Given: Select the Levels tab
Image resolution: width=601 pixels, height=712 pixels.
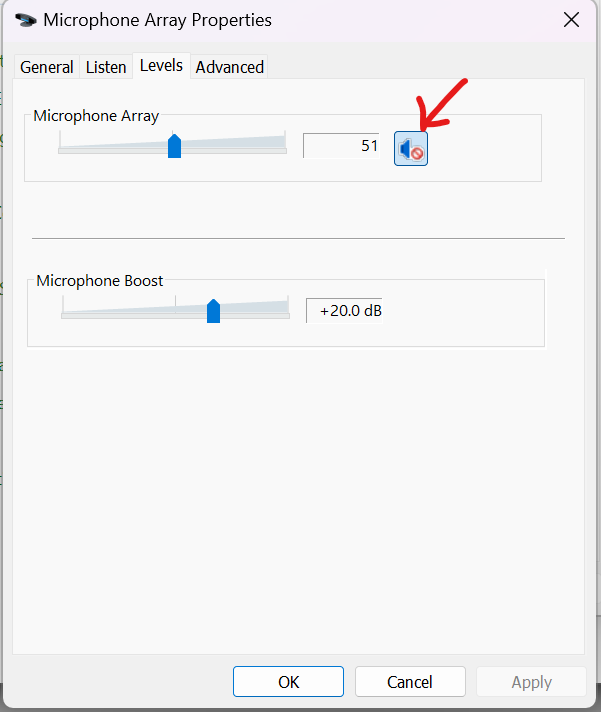Looking at the screenshot, I should [161, 65].
